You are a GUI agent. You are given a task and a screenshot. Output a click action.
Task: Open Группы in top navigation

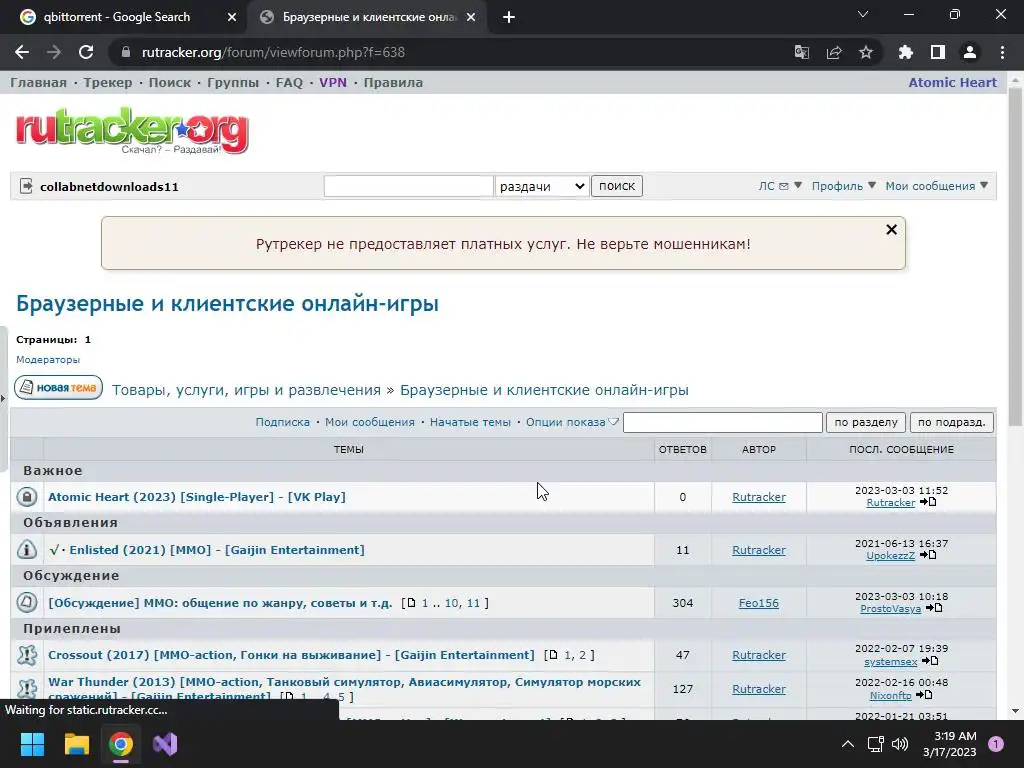click(x=233, y=83)
